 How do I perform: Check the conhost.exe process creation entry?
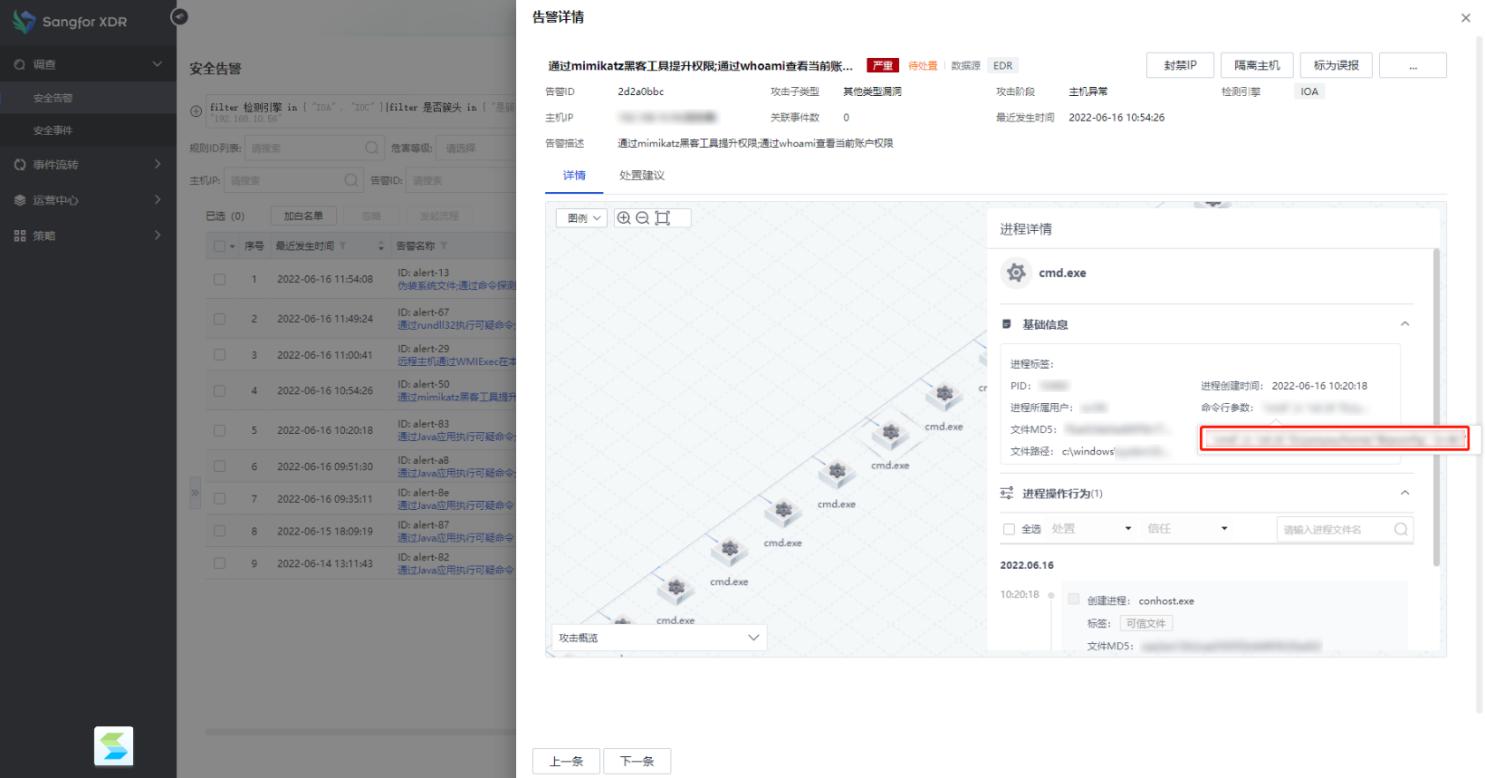pos(1074,600)
